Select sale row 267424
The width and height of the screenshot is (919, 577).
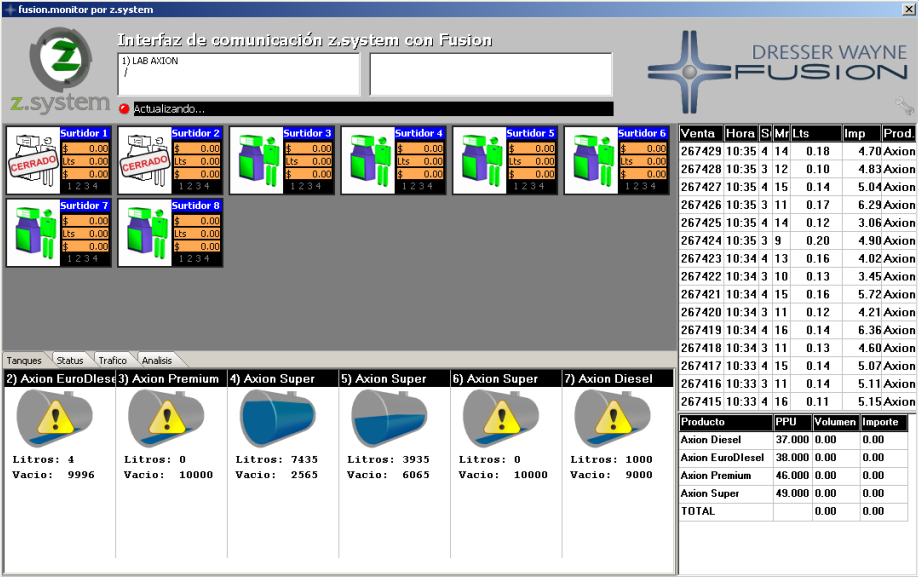(798, 240)
